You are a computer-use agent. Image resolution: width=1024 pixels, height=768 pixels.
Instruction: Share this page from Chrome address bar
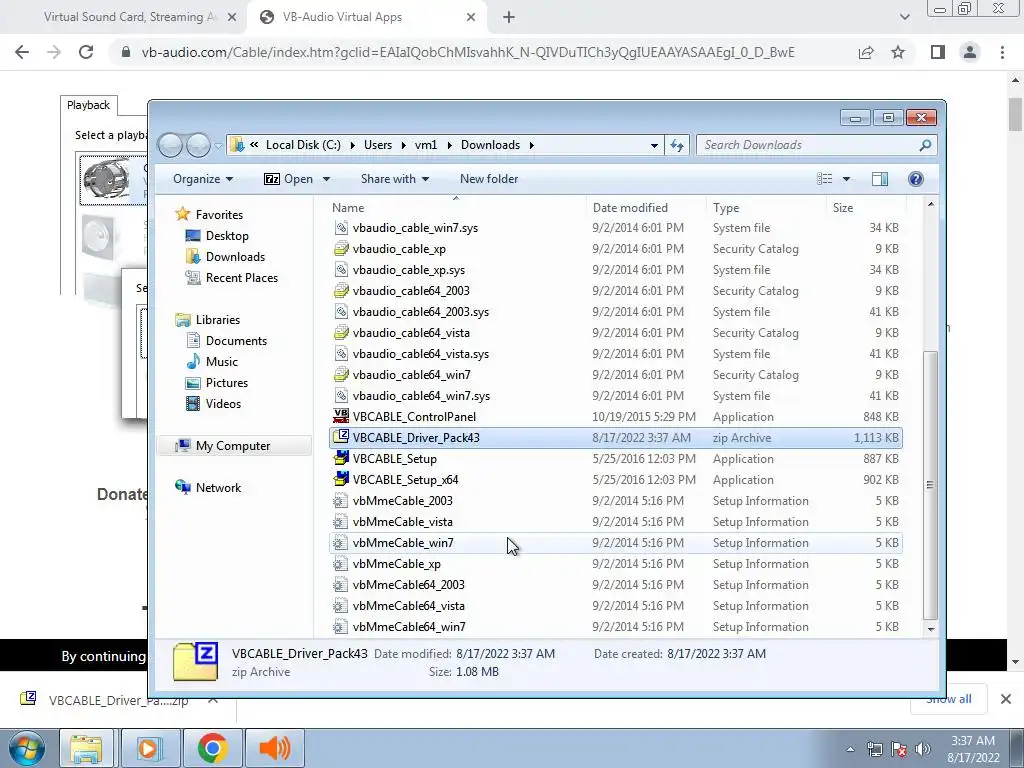(866, 52)
